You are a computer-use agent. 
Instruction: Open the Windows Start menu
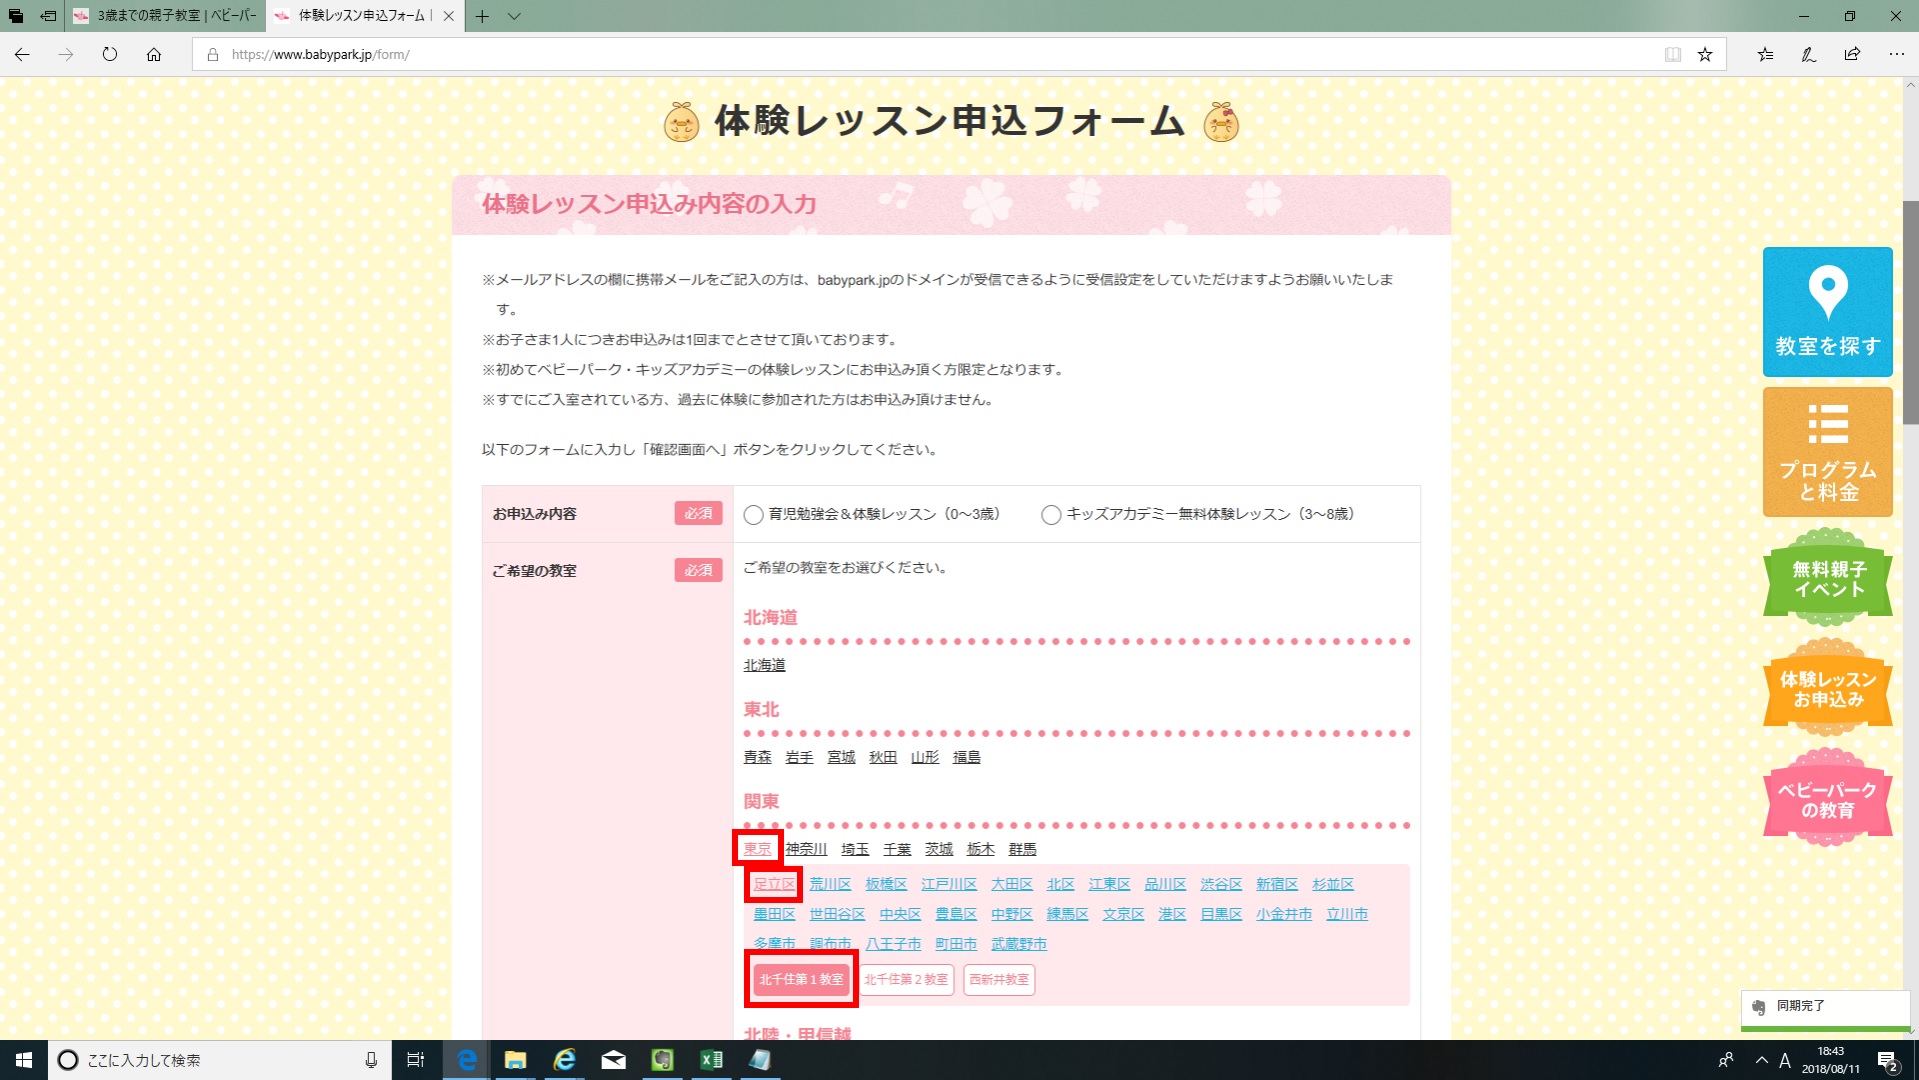coord(24,1060)
